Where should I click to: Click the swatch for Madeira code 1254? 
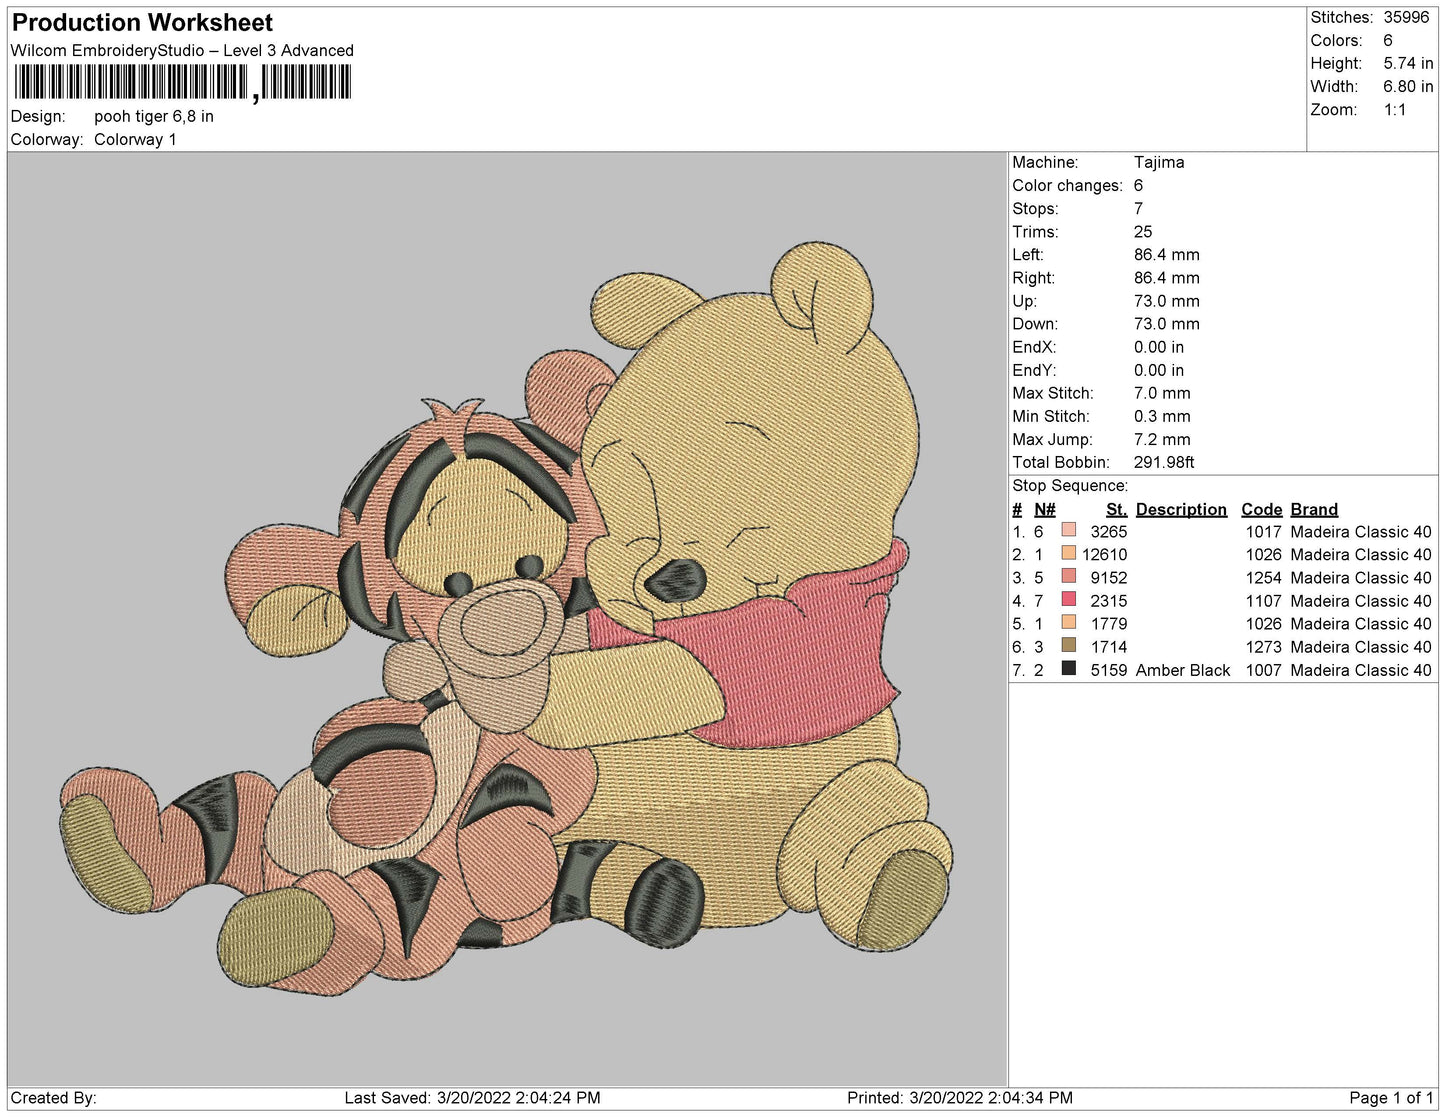tap(1068, 577)
